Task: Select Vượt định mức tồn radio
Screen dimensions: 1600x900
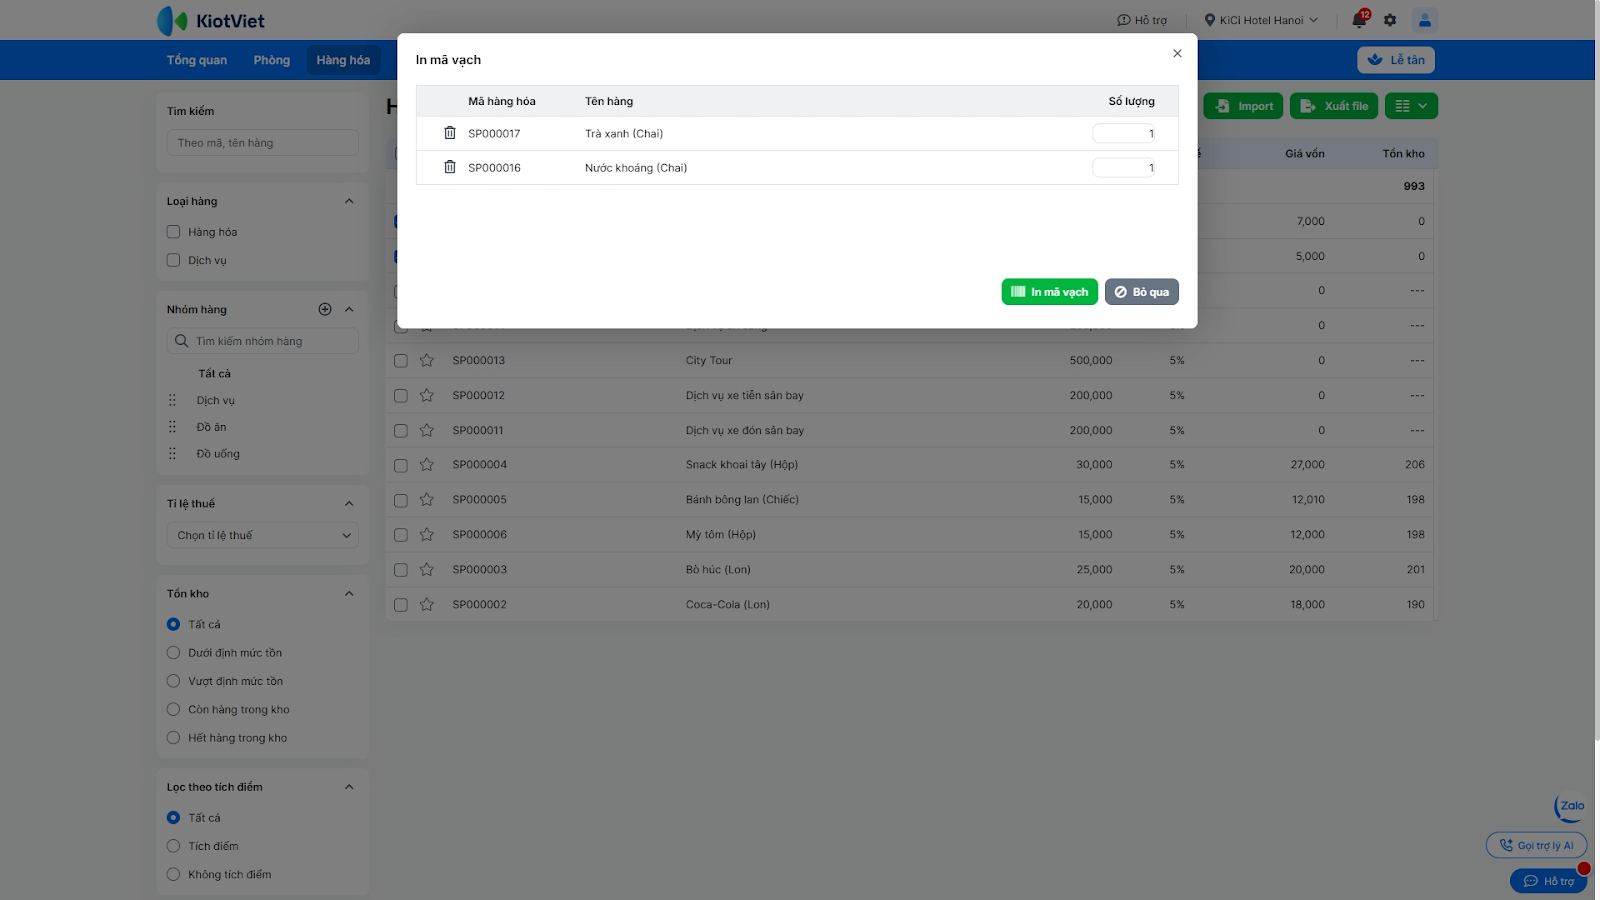Action: [173, 681]
